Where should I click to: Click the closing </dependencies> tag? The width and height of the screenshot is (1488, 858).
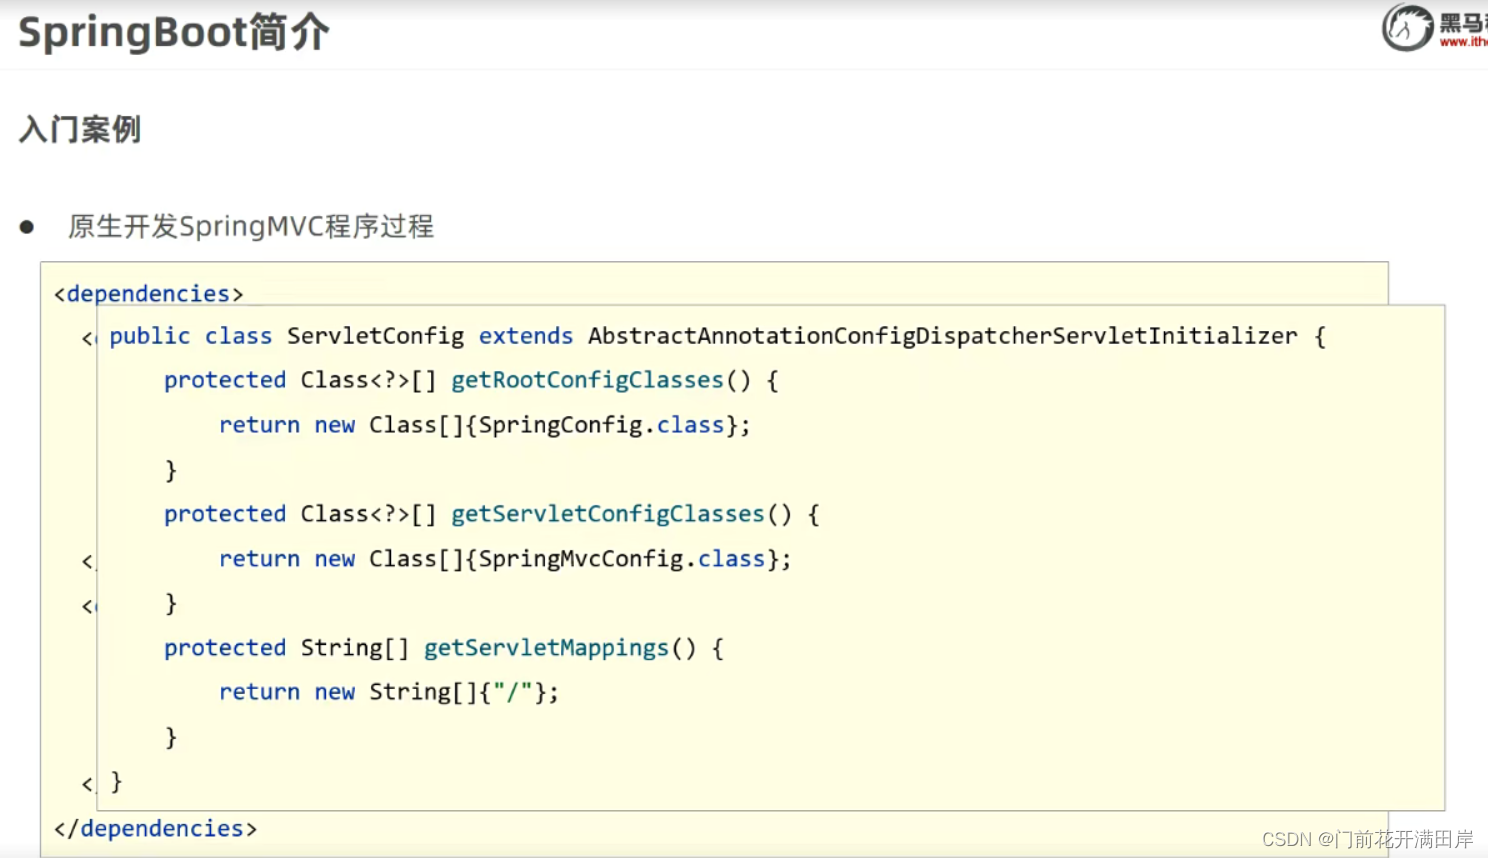coord(155,829)
